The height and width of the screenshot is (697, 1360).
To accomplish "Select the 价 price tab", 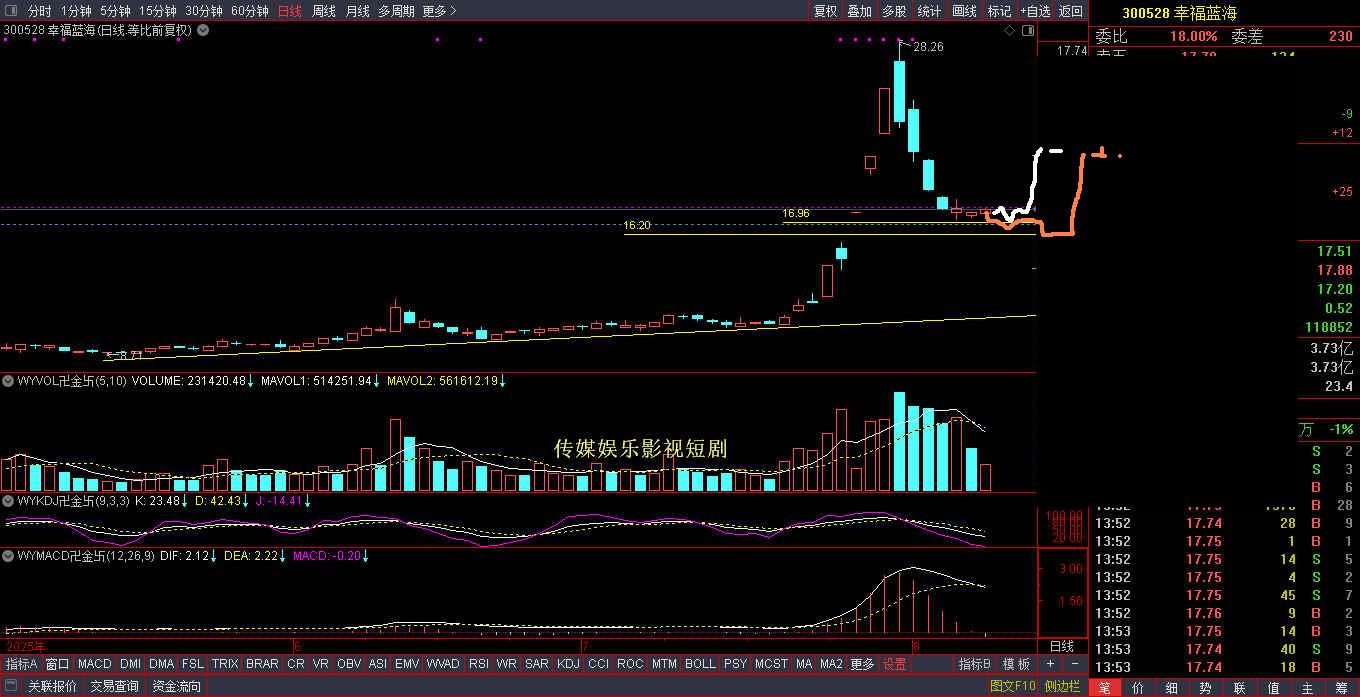I will click(x=1138, y=687).
